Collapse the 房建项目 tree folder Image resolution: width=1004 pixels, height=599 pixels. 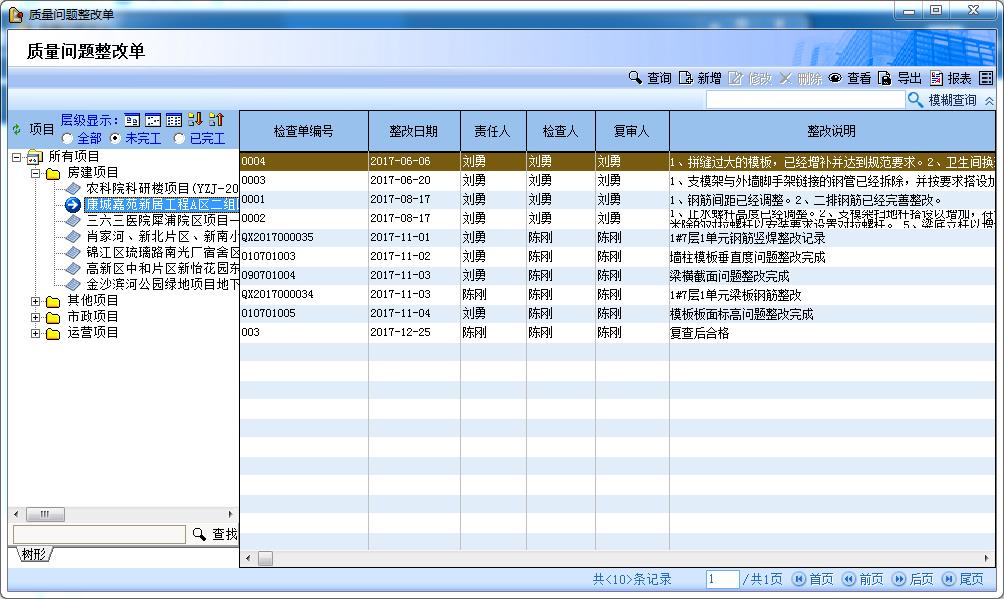pyautogui.click(x=36, y=173)
